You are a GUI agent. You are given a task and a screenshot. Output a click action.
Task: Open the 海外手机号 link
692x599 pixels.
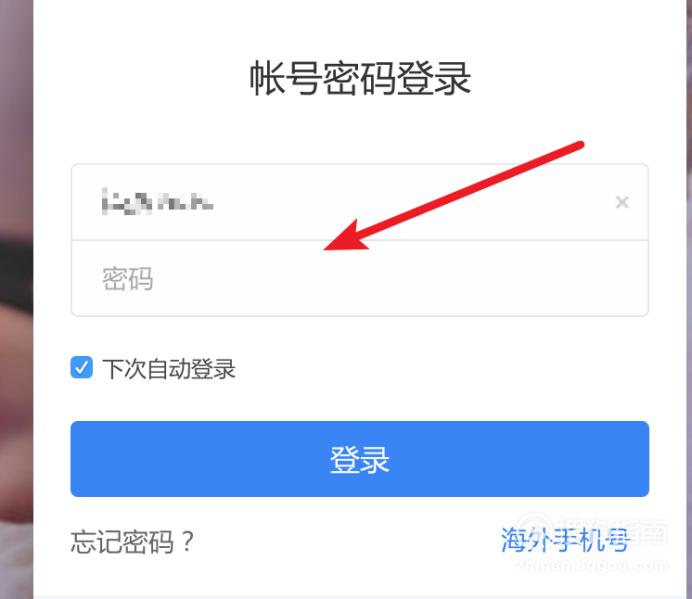click(565, 539)
